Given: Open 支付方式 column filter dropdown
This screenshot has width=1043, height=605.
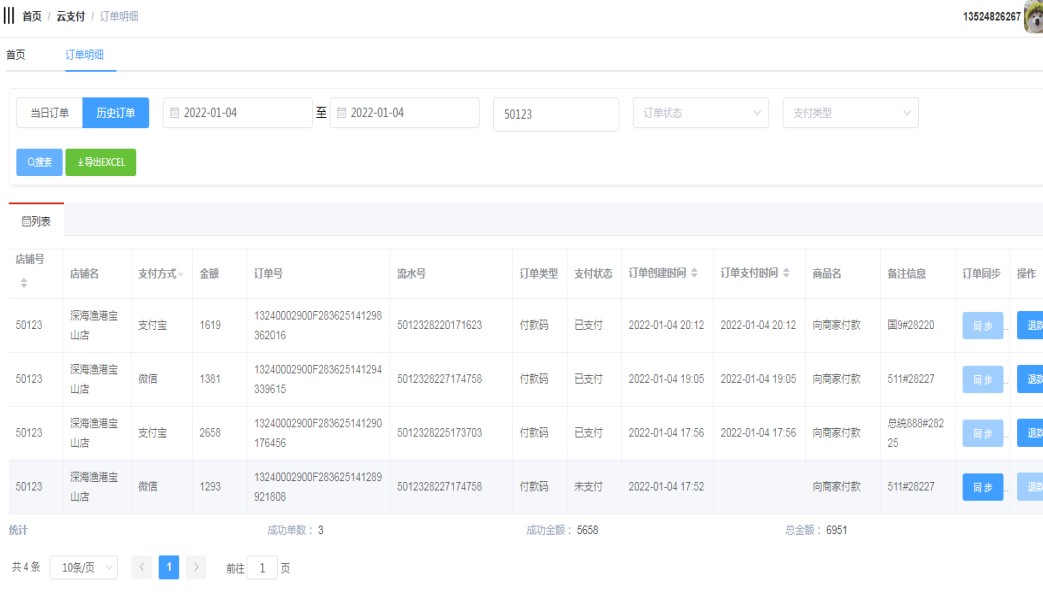Looking at the screenshot, I should tap(181, 274).
